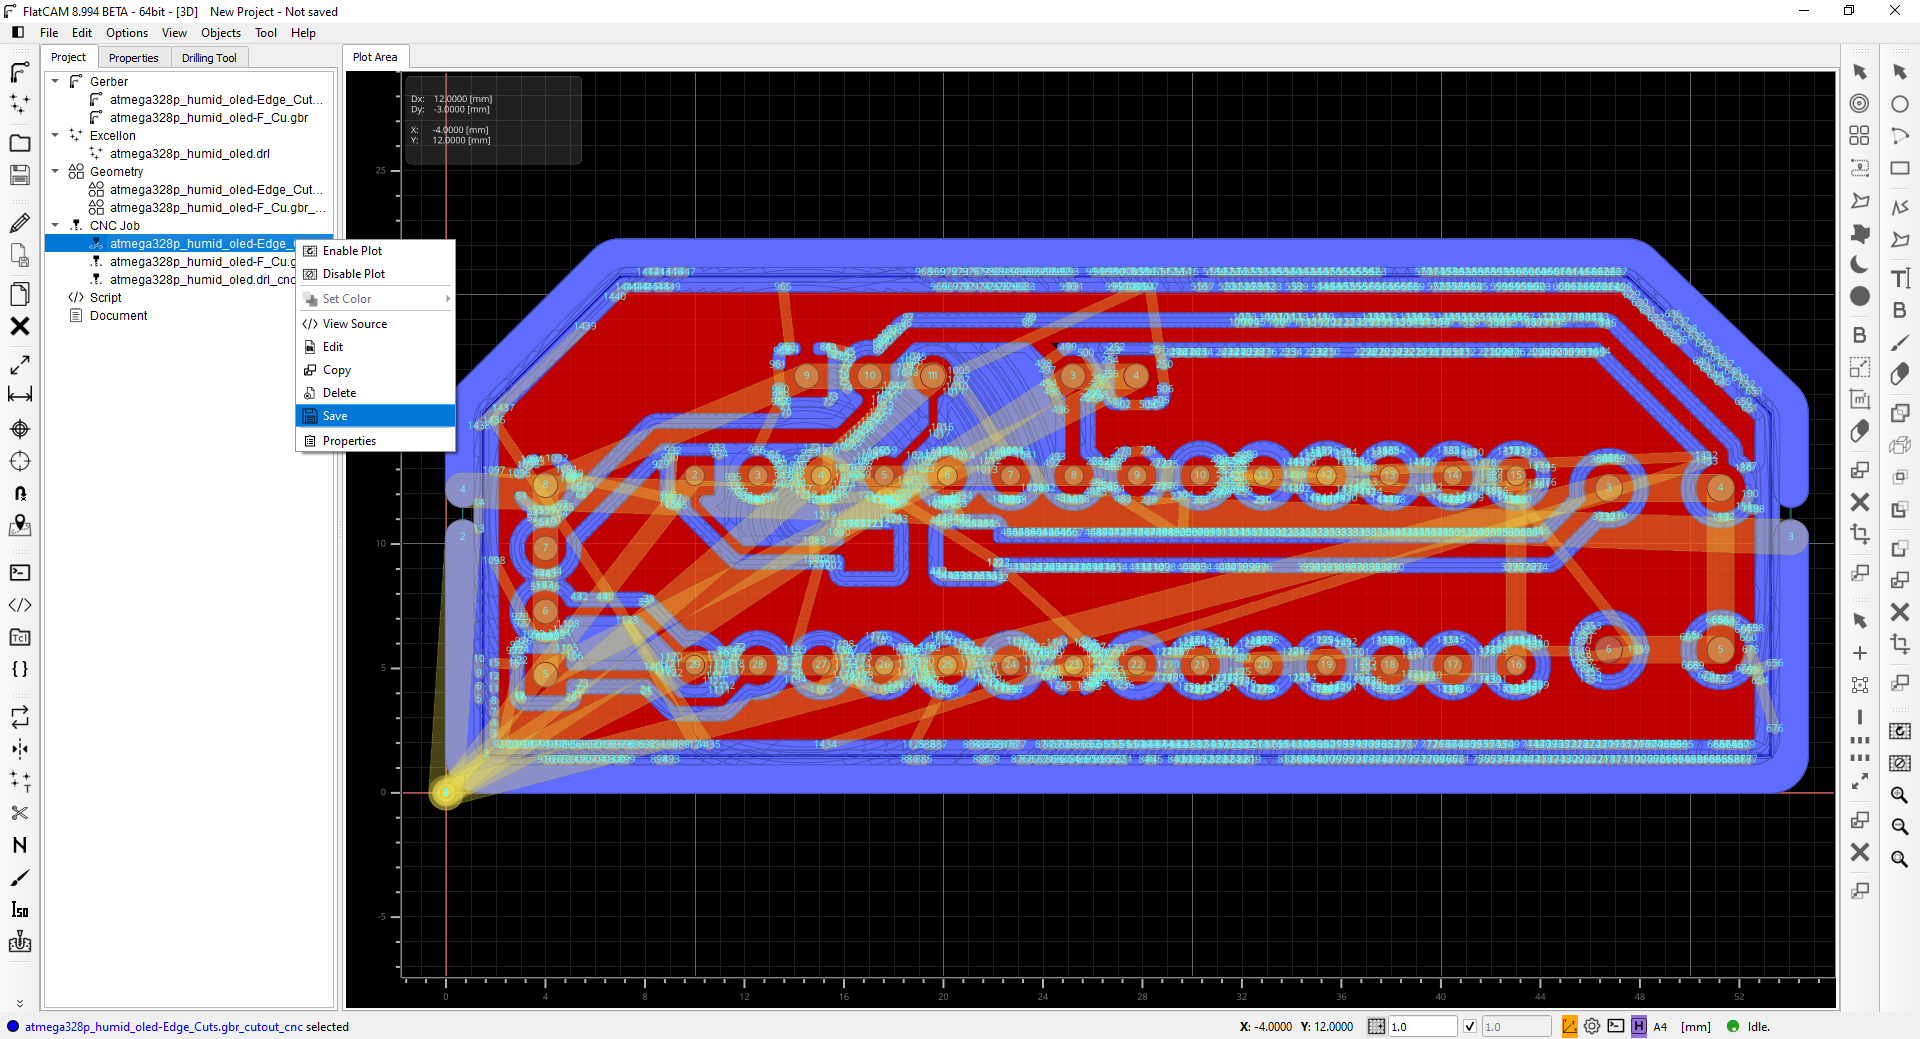The image size is (1920, 1039).
Task: Collapse the Geometry tree group
Action: pyautogui.click(x=55, y=172)
